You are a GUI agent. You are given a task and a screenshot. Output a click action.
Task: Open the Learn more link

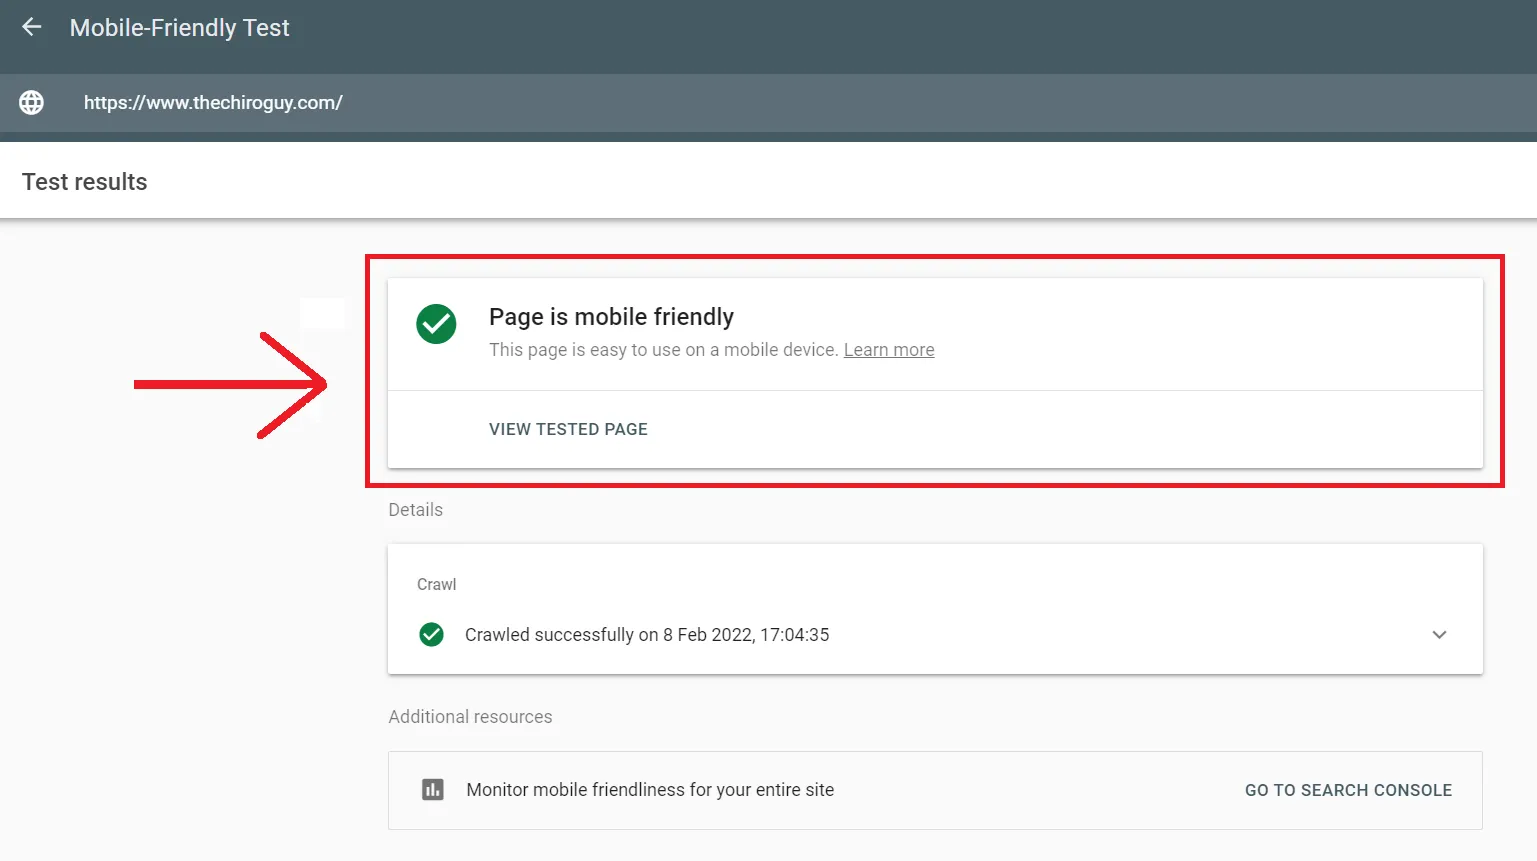[888, 350]
